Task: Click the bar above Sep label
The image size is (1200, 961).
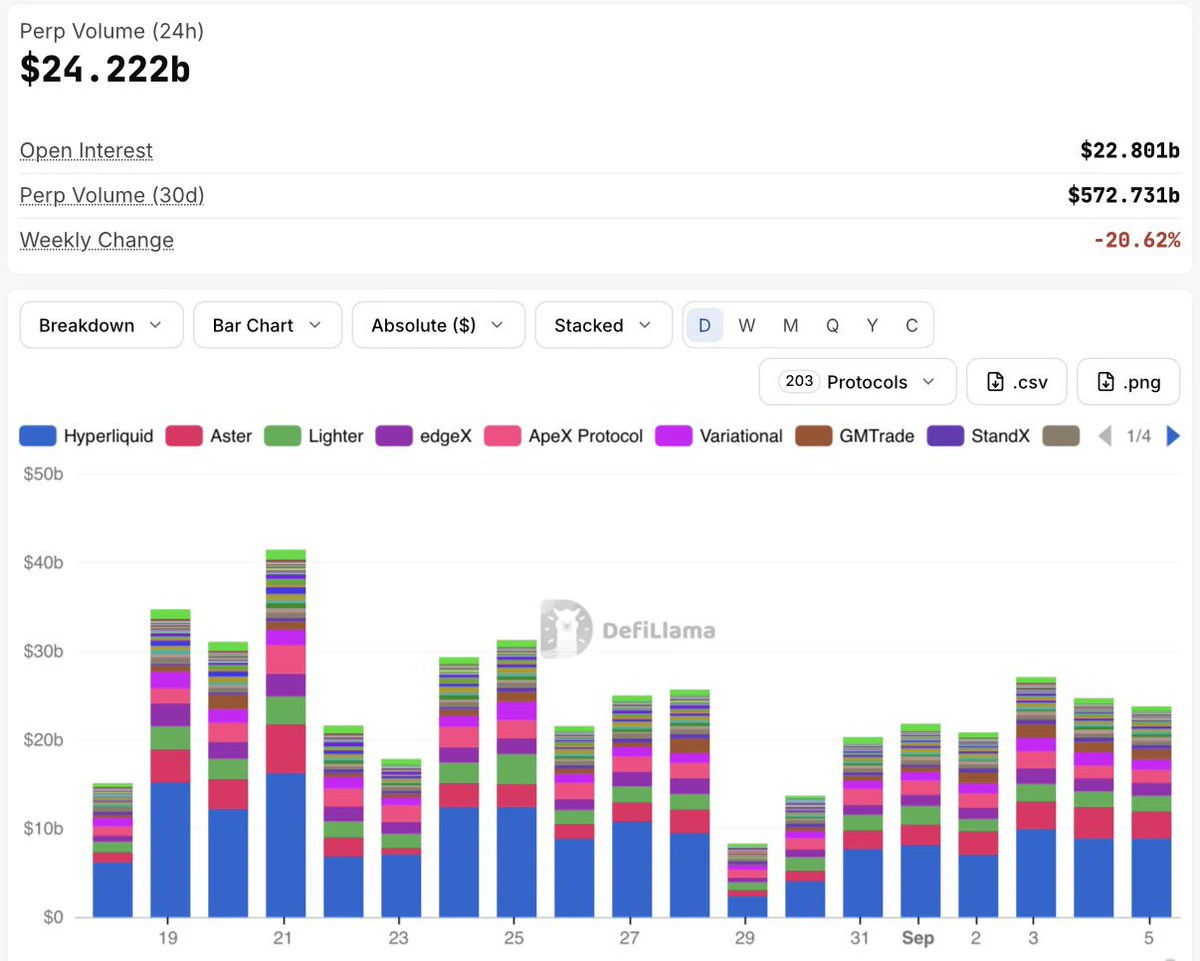Action: point(921,820)
